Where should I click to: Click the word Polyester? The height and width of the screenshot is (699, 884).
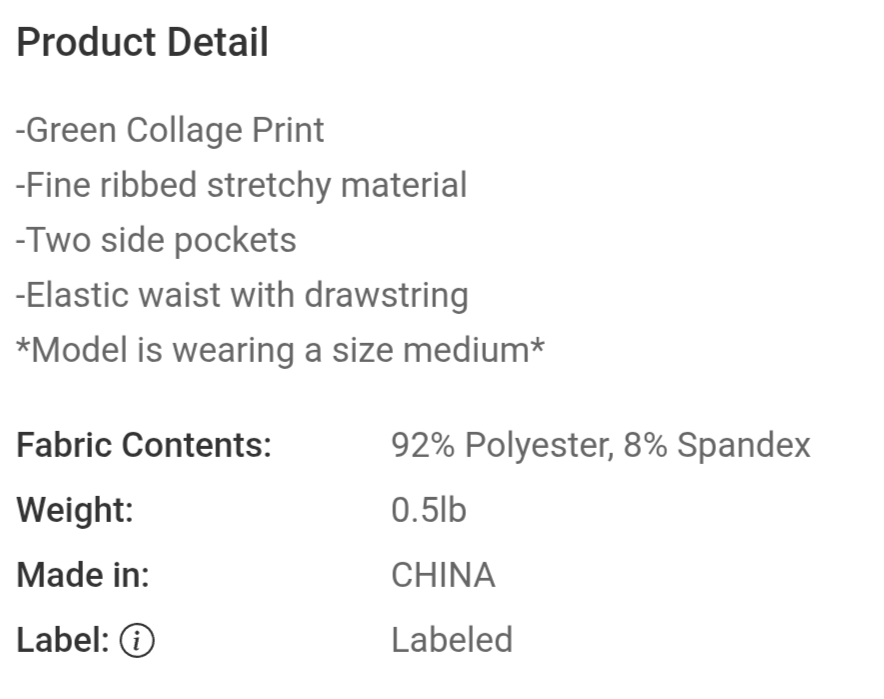540,446
